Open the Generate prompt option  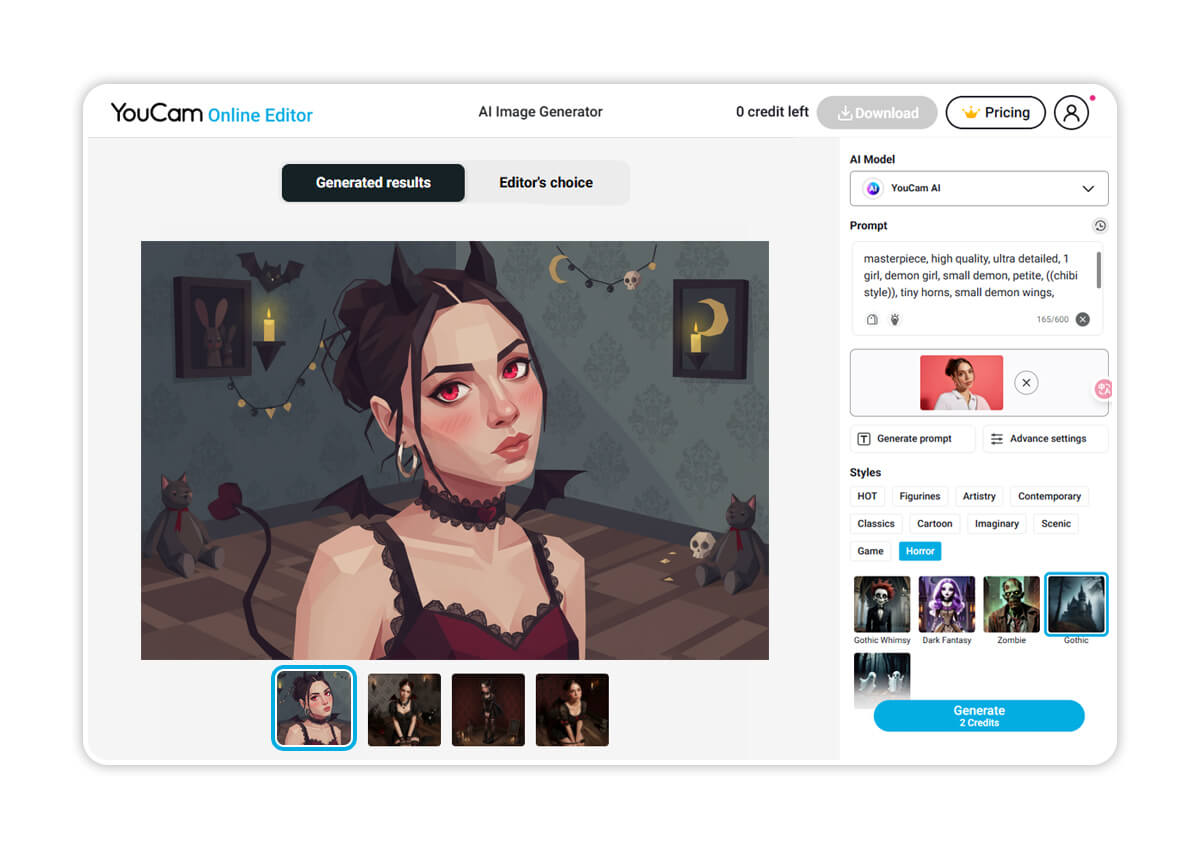point(913,439)
